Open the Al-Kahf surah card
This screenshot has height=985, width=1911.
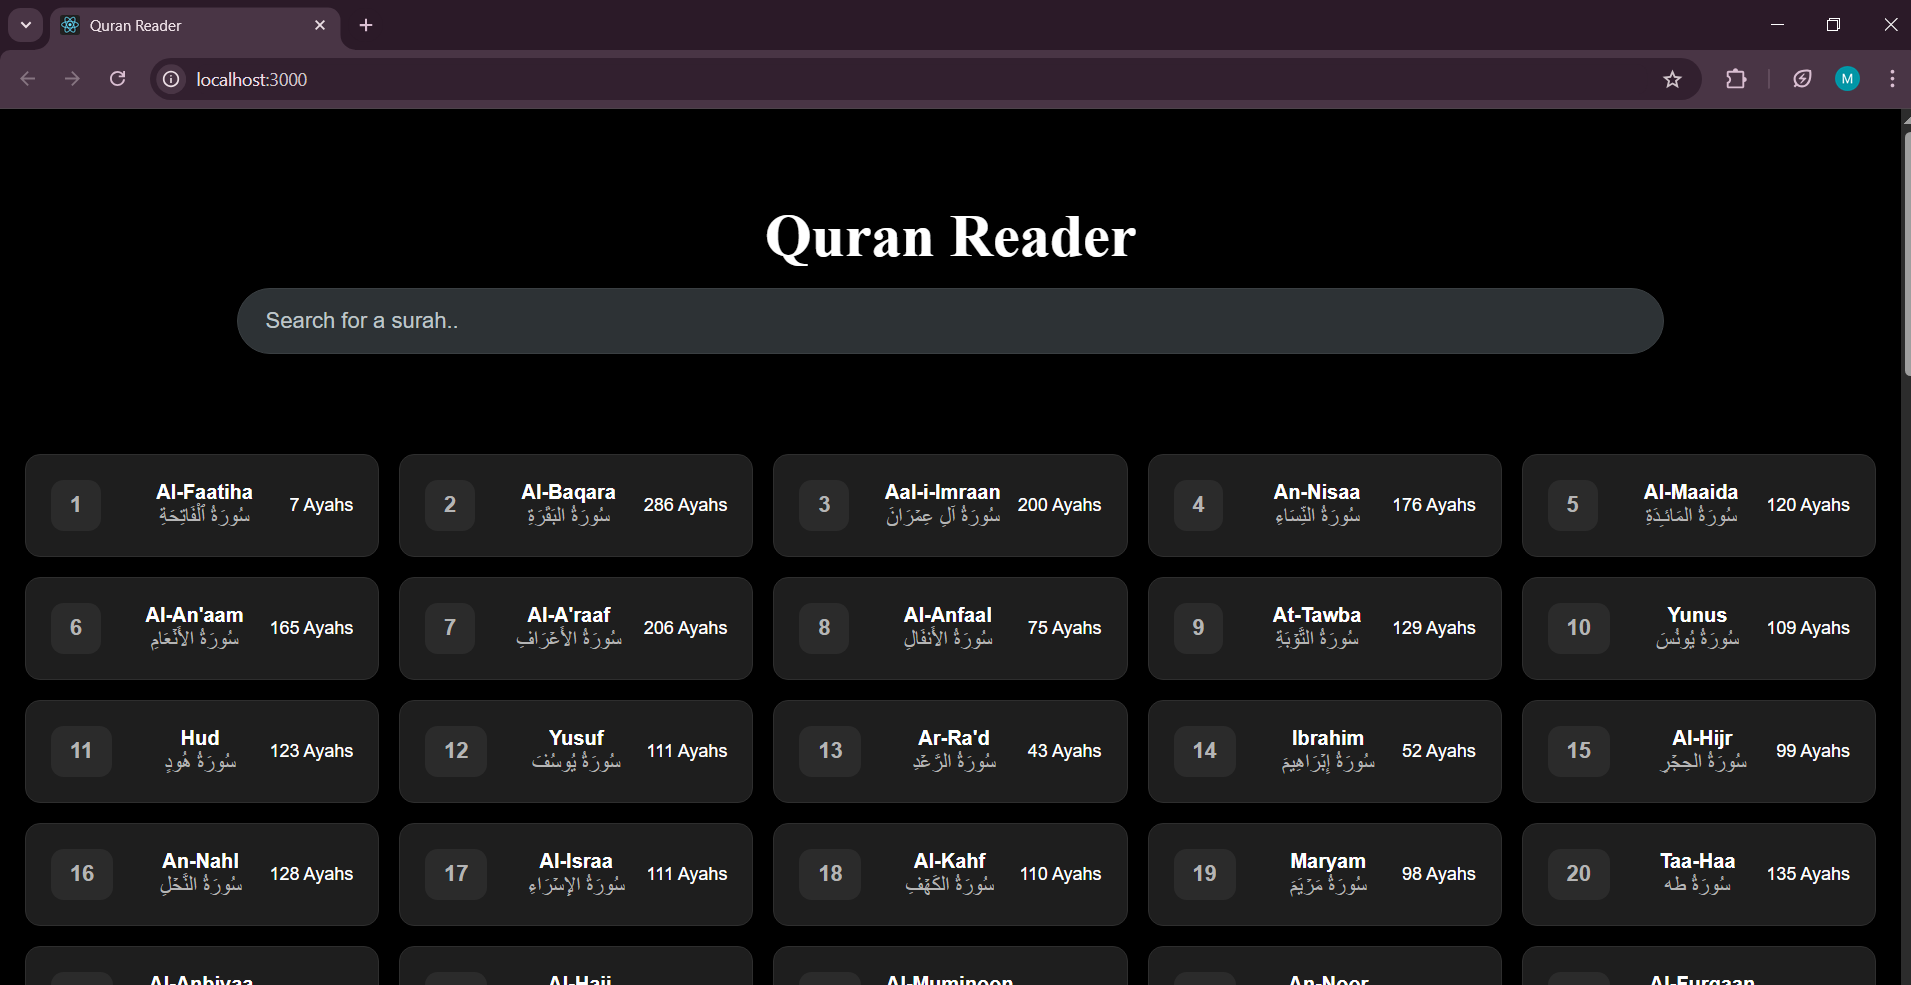[949, 874]
